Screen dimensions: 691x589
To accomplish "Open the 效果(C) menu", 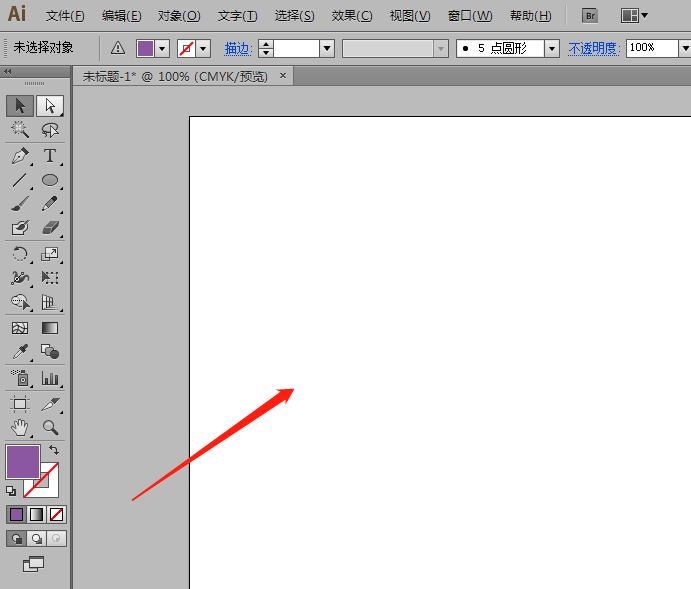I will (351, 16).
